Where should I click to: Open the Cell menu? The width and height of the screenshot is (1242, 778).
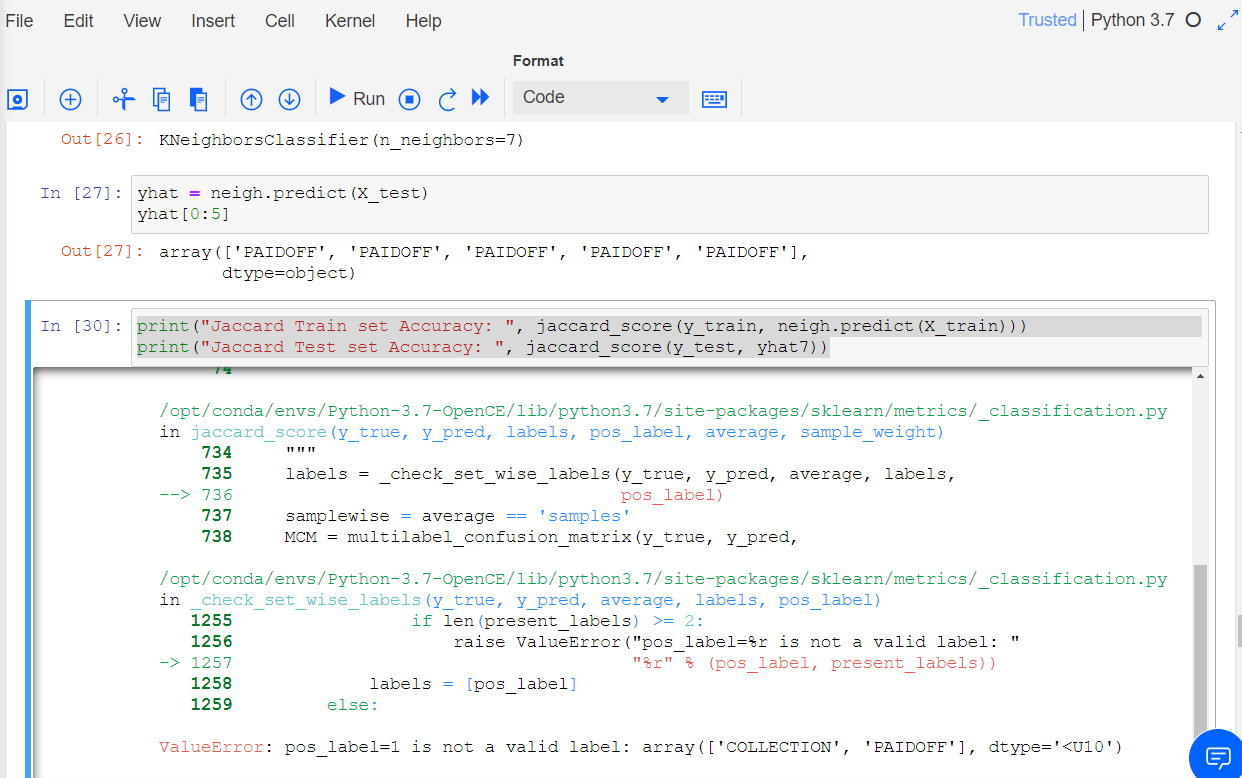tap(279, 20)
